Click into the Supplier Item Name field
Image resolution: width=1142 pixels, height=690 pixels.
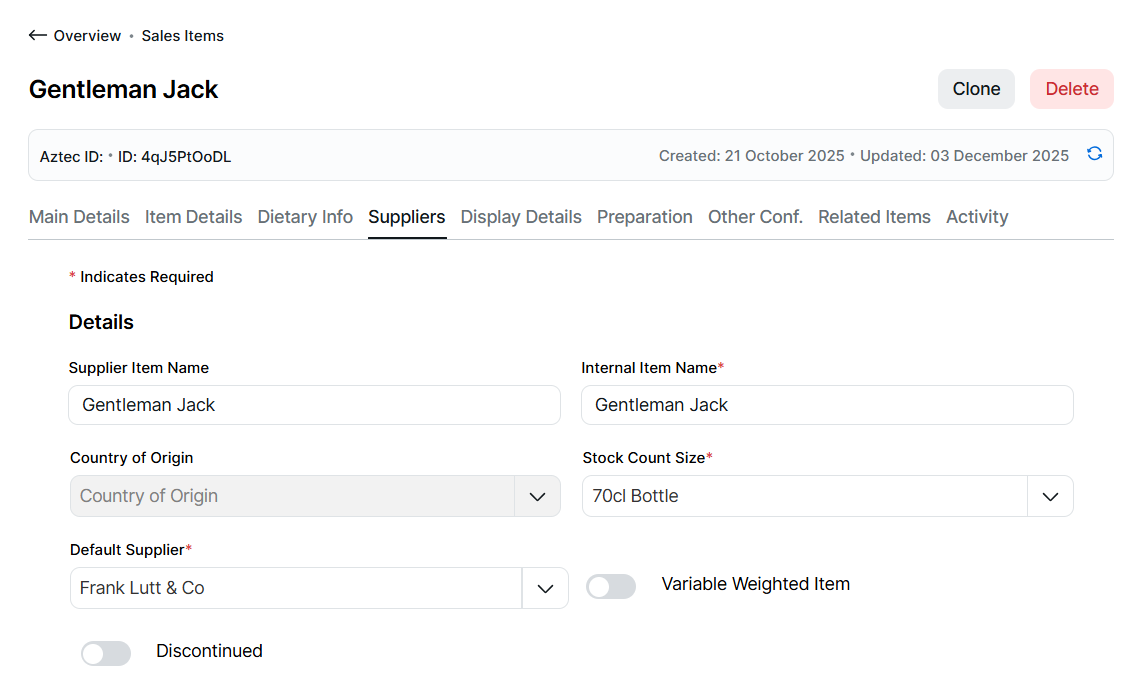[x=314, y=405]
